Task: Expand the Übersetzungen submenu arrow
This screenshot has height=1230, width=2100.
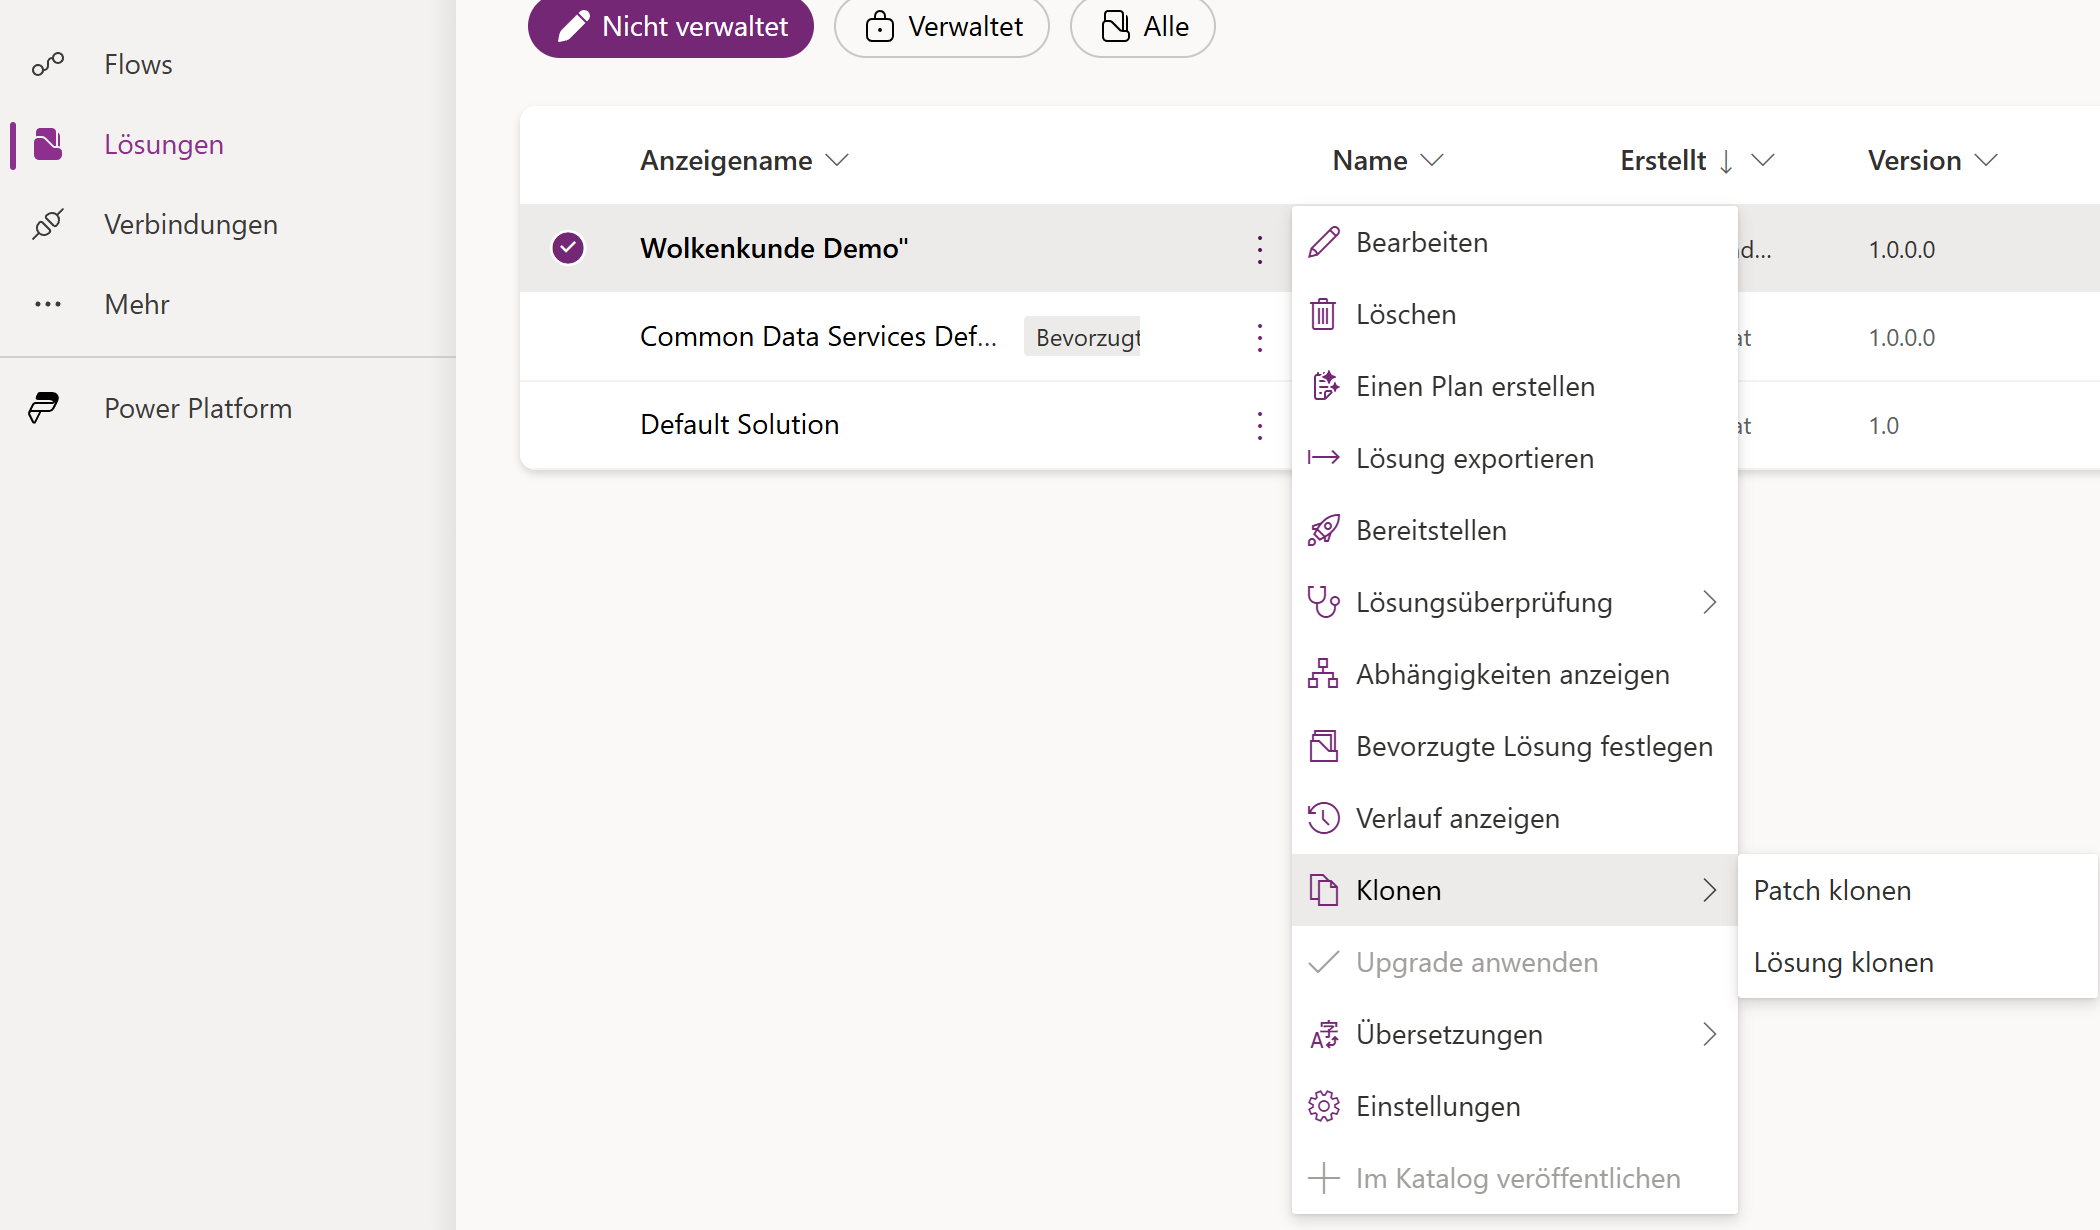Action: pos(1710,1034)
